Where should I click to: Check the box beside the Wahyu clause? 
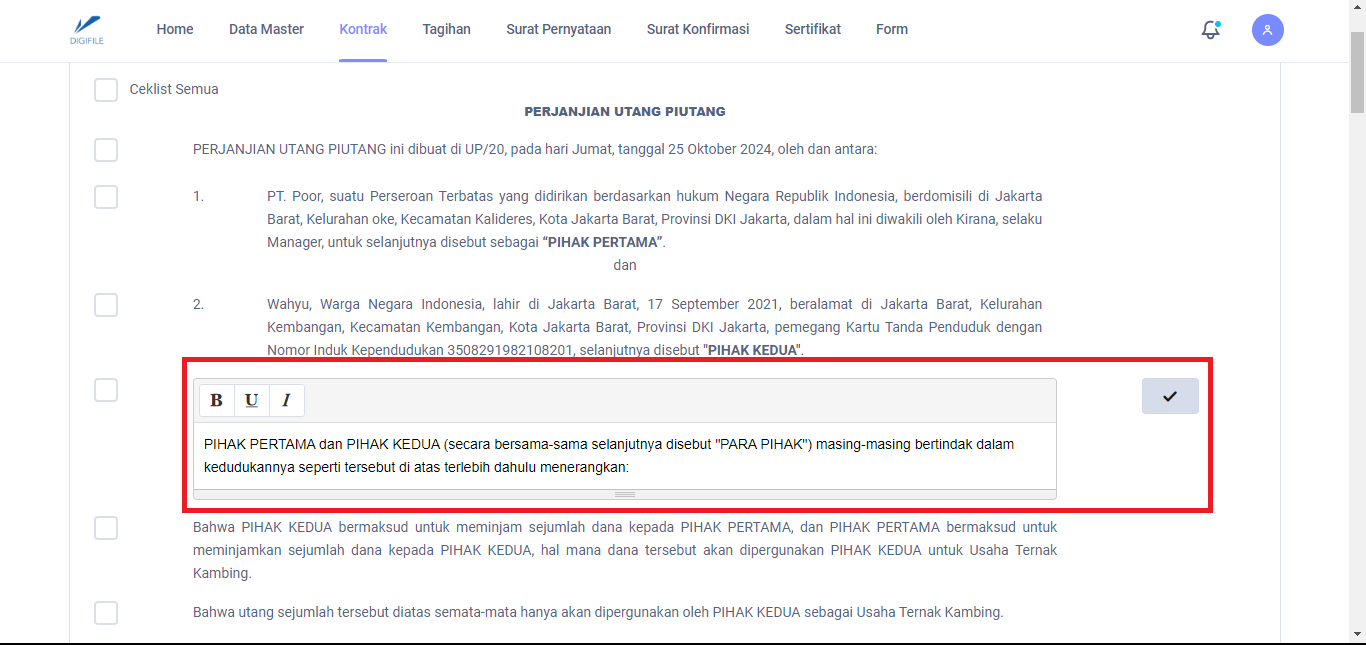tap(106, 305)
